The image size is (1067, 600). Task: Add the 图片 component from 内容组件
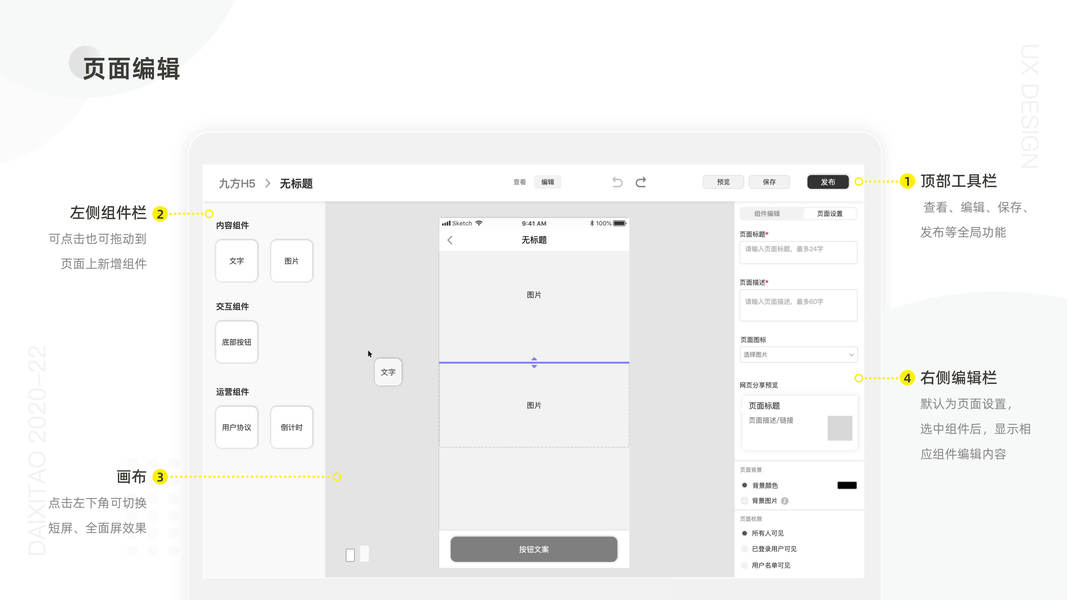[291, 261]
